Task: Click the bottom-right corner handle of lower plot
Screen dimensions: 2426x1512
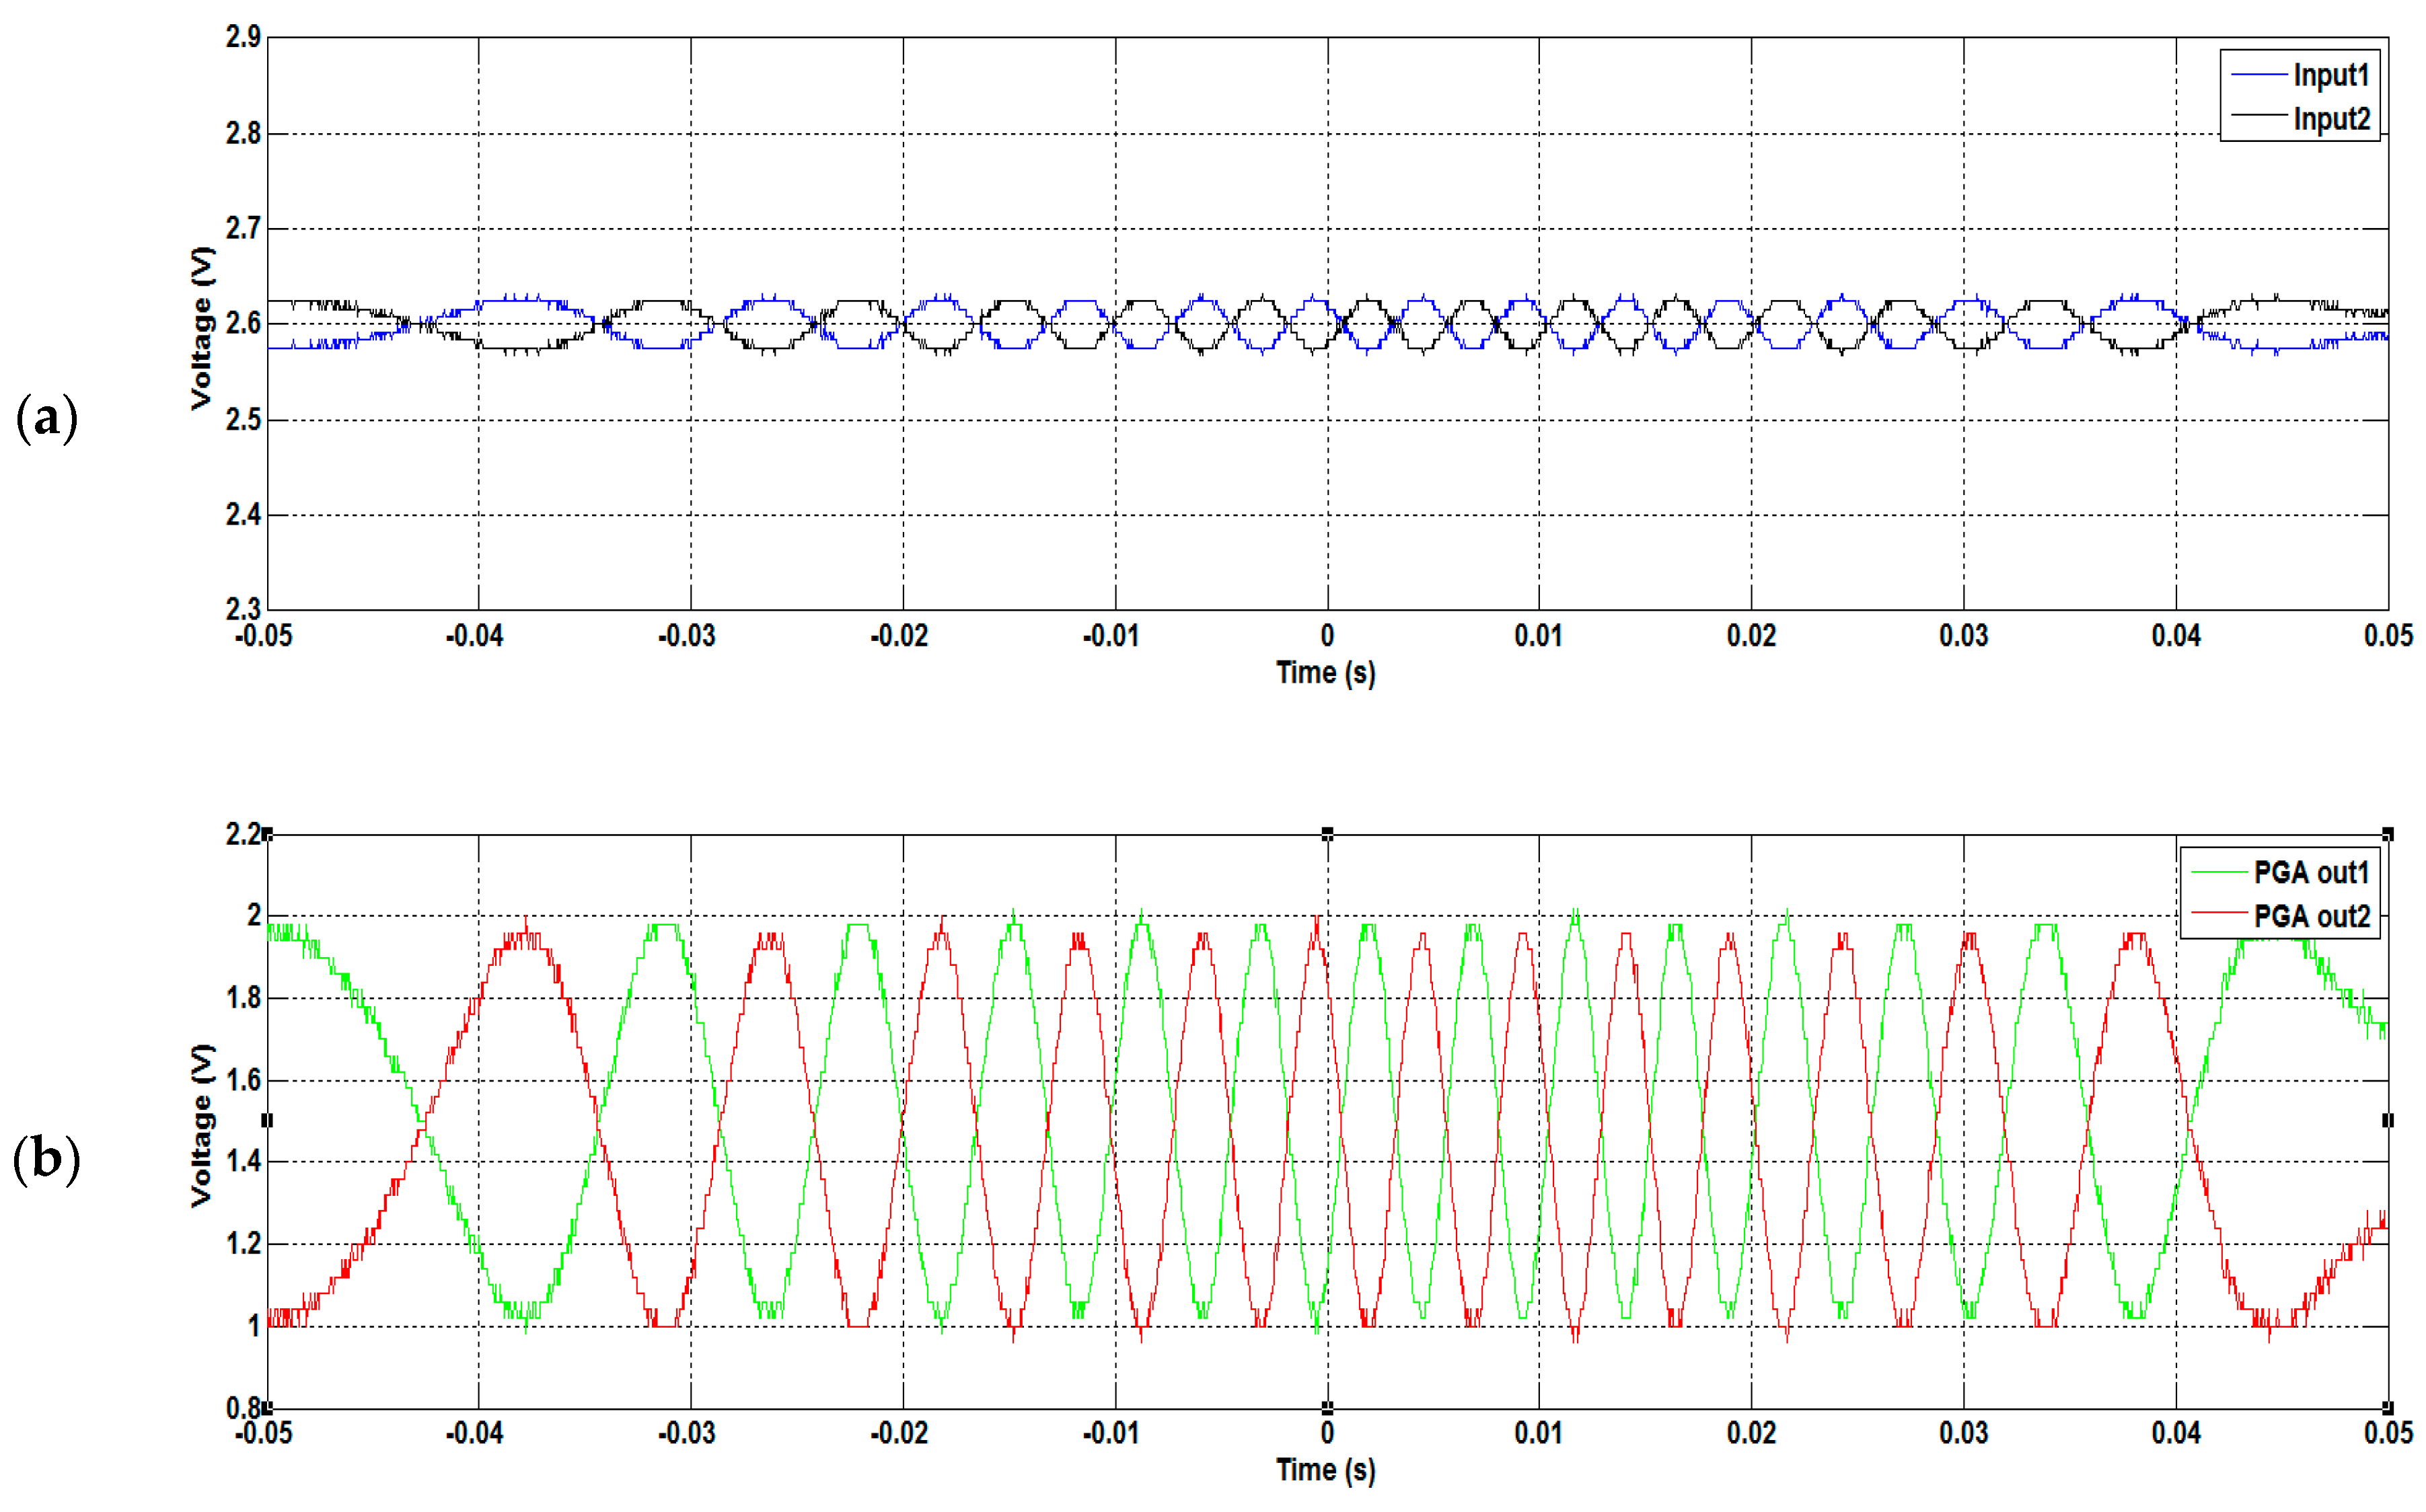Action: [2388, 1408]
